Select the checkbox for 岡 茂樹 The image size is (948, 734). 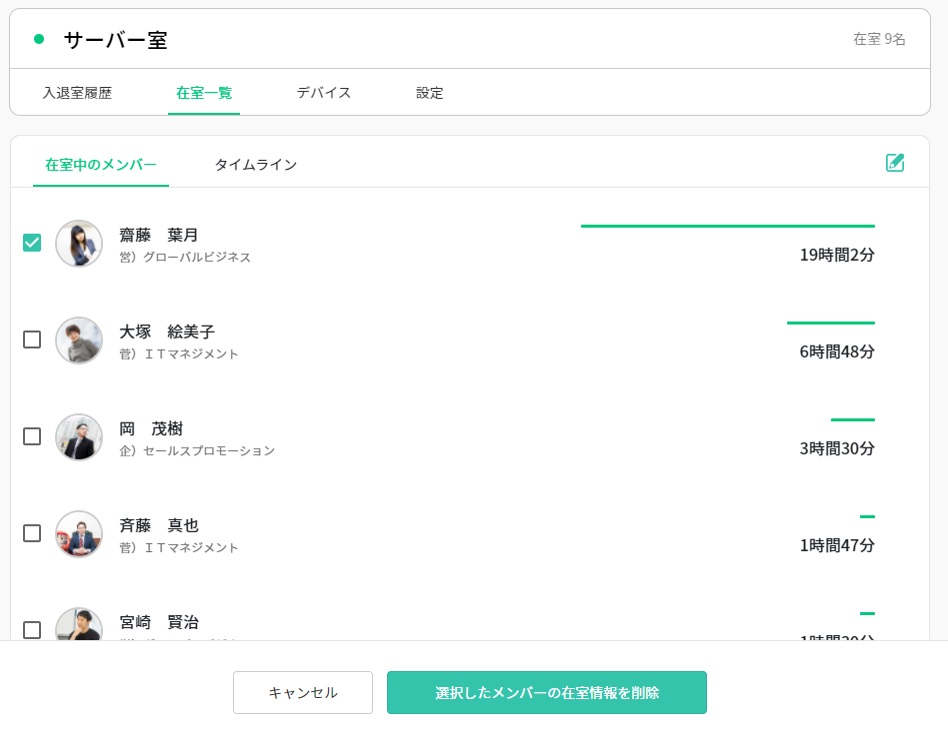32,437
